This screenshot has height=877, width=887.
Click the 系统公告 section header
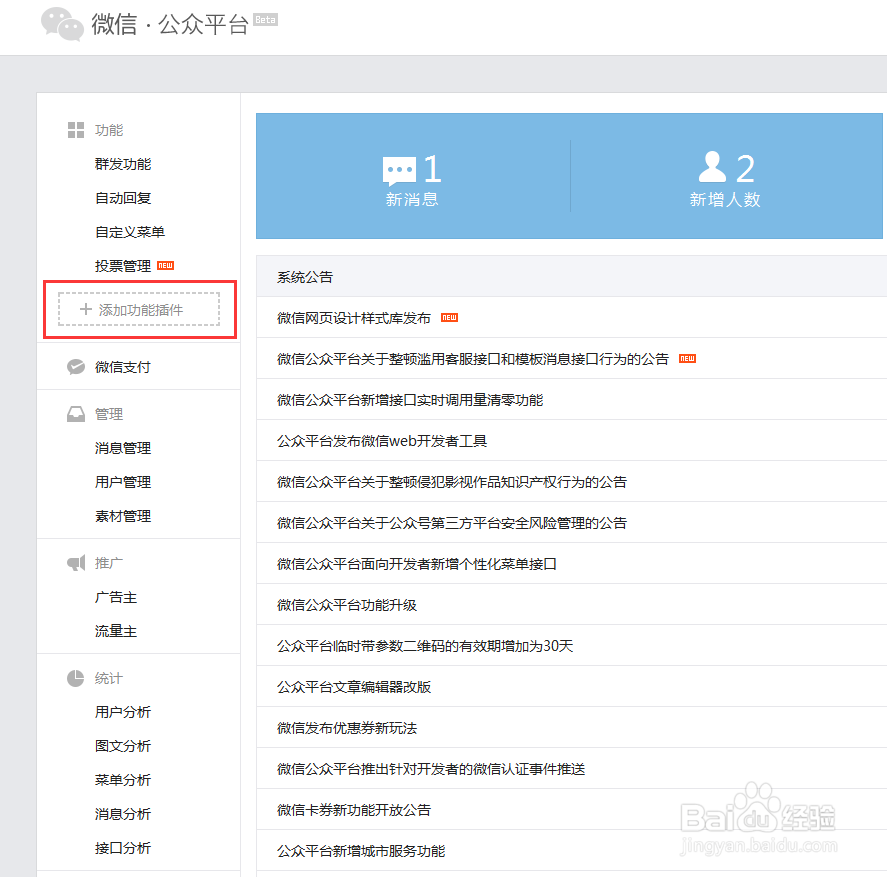tap(306, 275)
